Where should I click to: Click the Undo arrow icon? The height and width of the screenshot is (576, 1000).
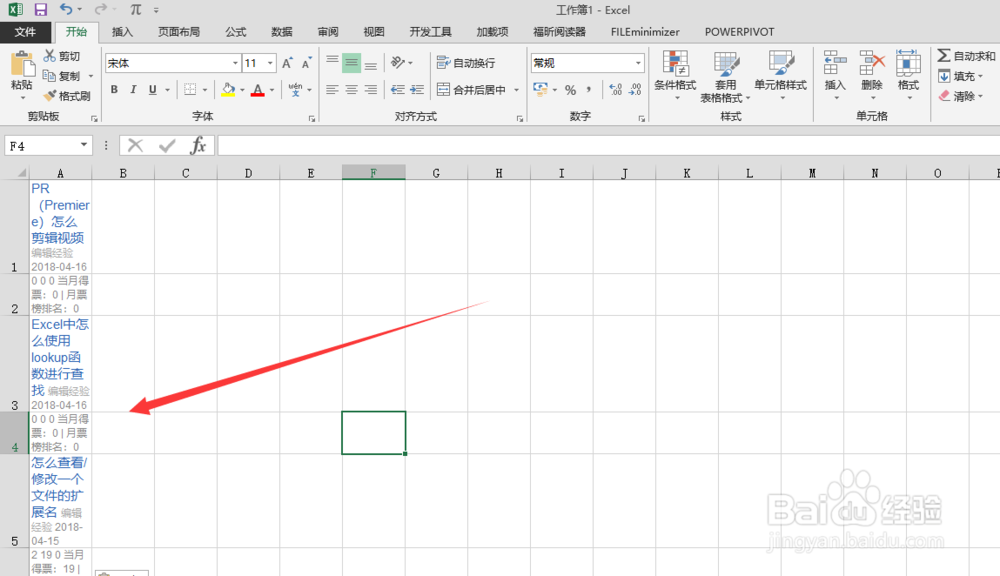tap(66, 10)
